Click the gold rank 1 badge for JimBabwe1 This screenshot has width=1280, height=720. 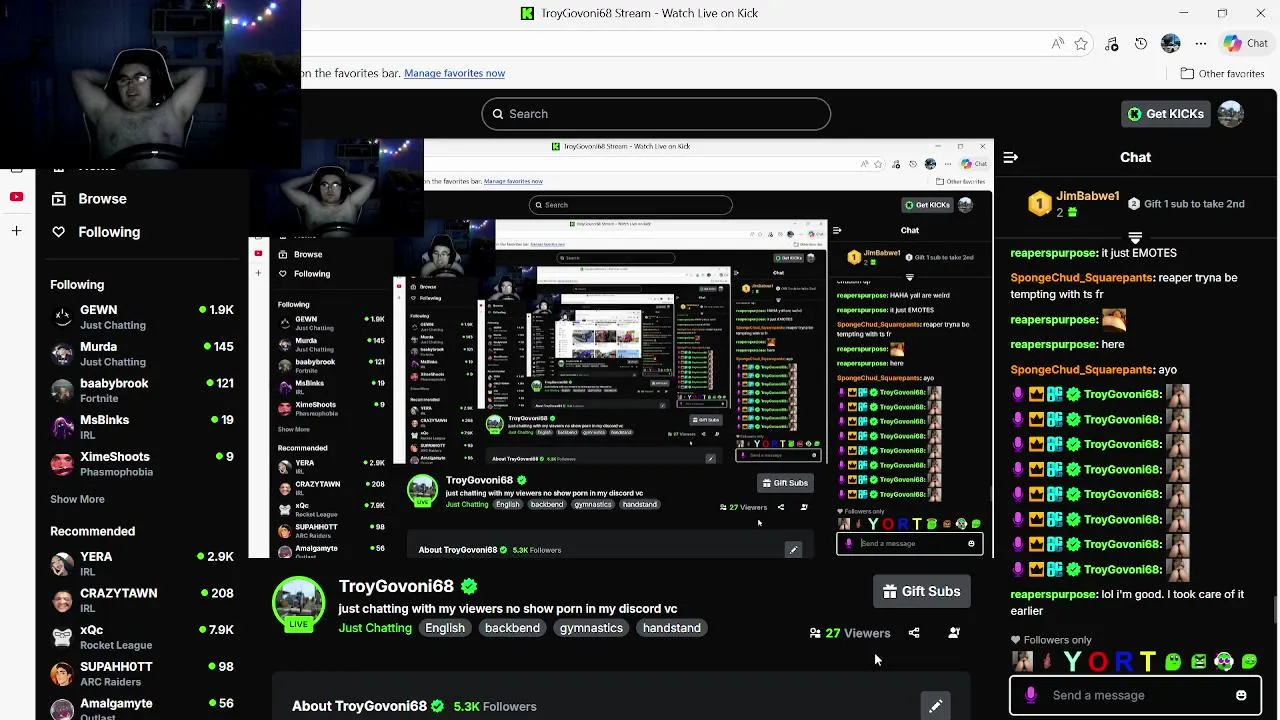pyautogui.click(x=1040, y=204)
